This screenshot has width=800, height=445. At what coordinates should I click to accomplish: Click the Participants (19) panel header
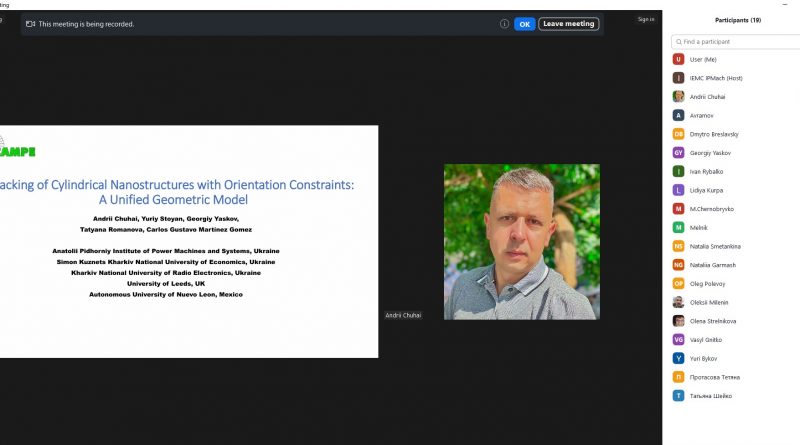738,20
